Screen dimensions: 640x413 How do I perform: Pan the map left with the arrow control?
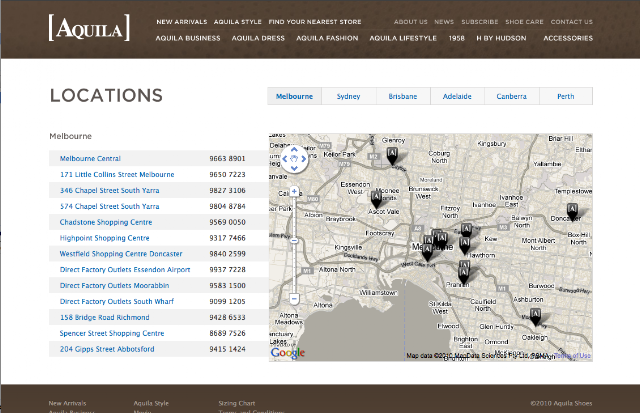[x=285, y=159]
